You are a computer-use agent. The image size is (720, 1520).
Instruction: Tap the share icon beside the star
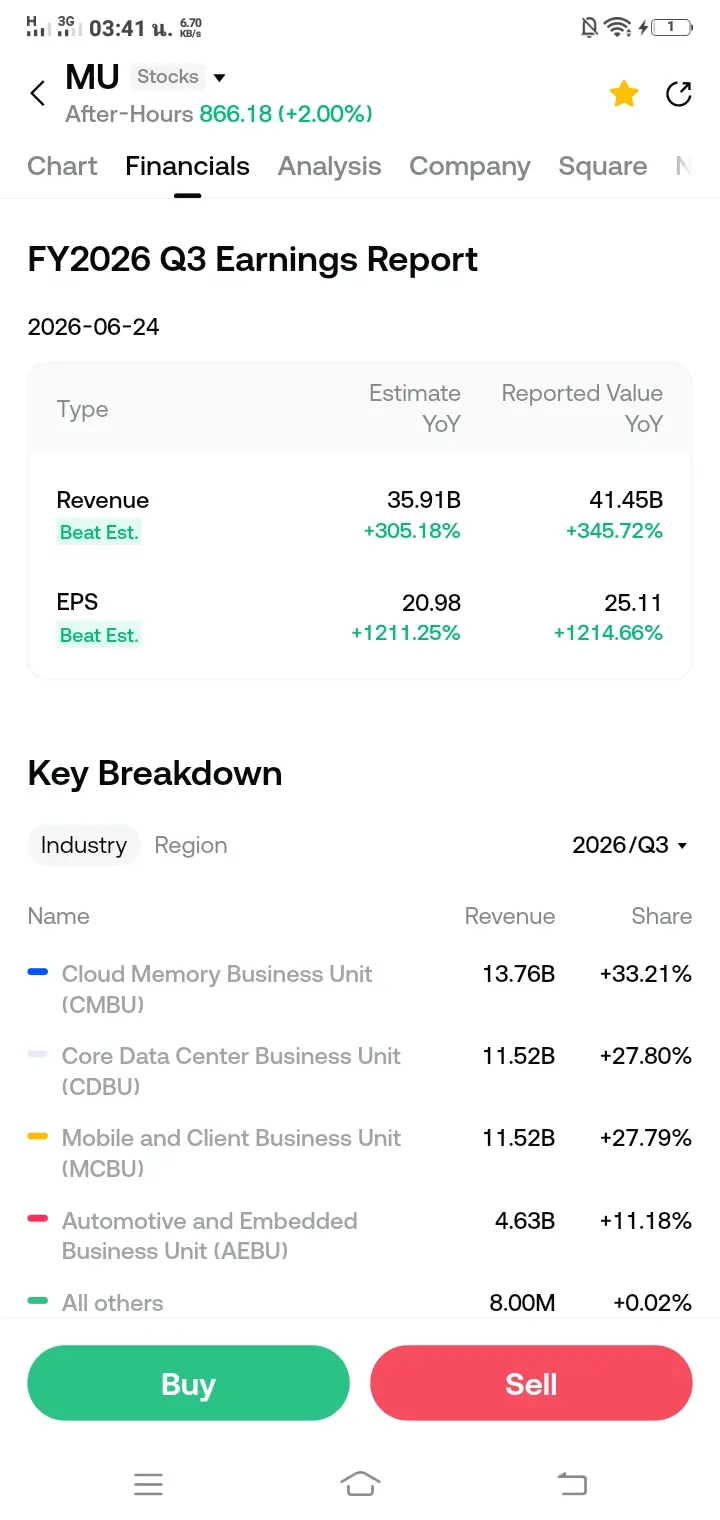[679, 94]
